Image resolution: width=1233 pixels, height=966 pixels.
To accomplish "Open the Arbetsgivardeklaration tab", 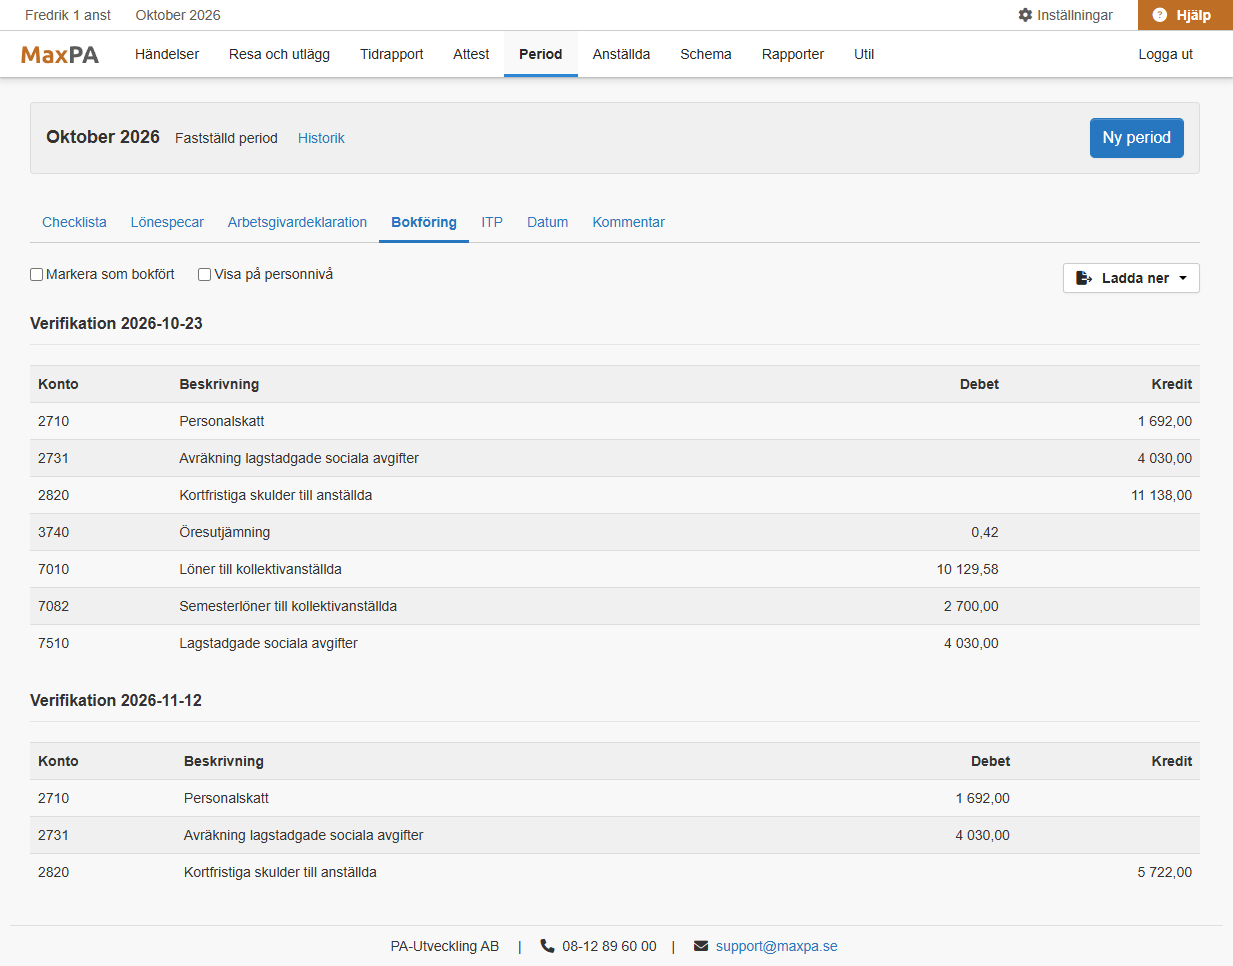I will (x=297, y=222).
